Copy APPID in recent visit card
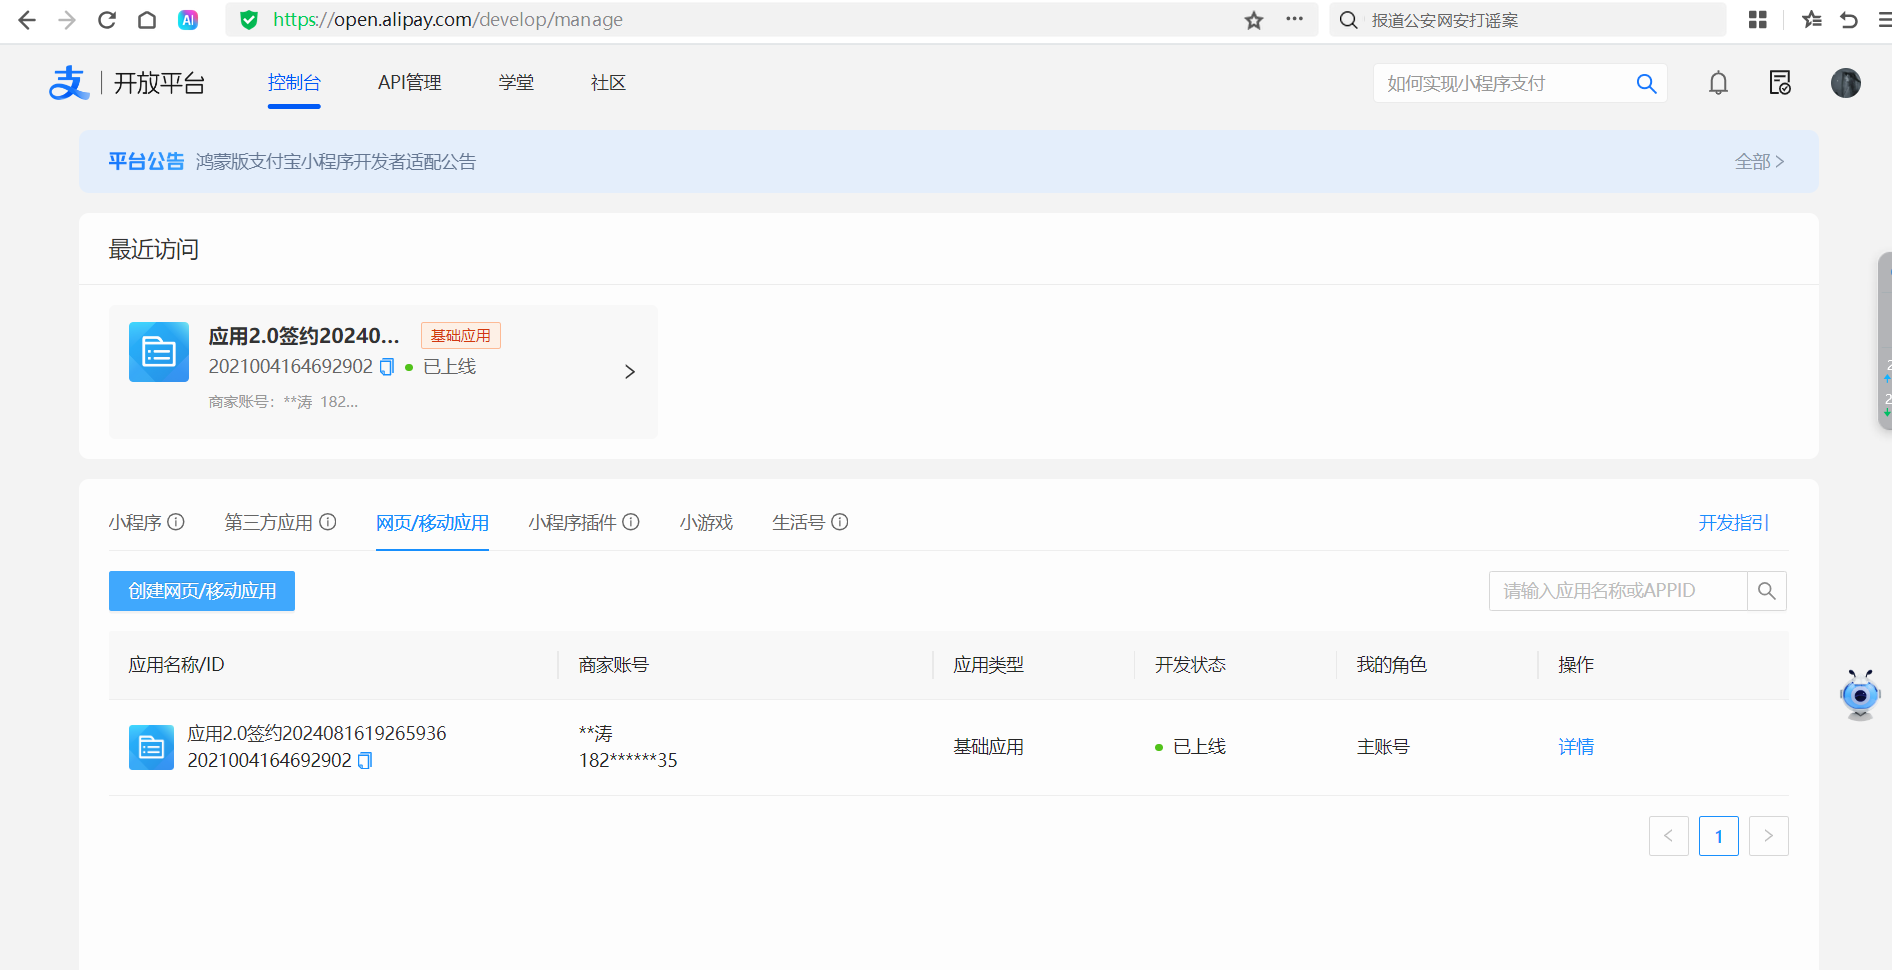Viewport: 1892px width, 970px height. (x=387, y=367)
